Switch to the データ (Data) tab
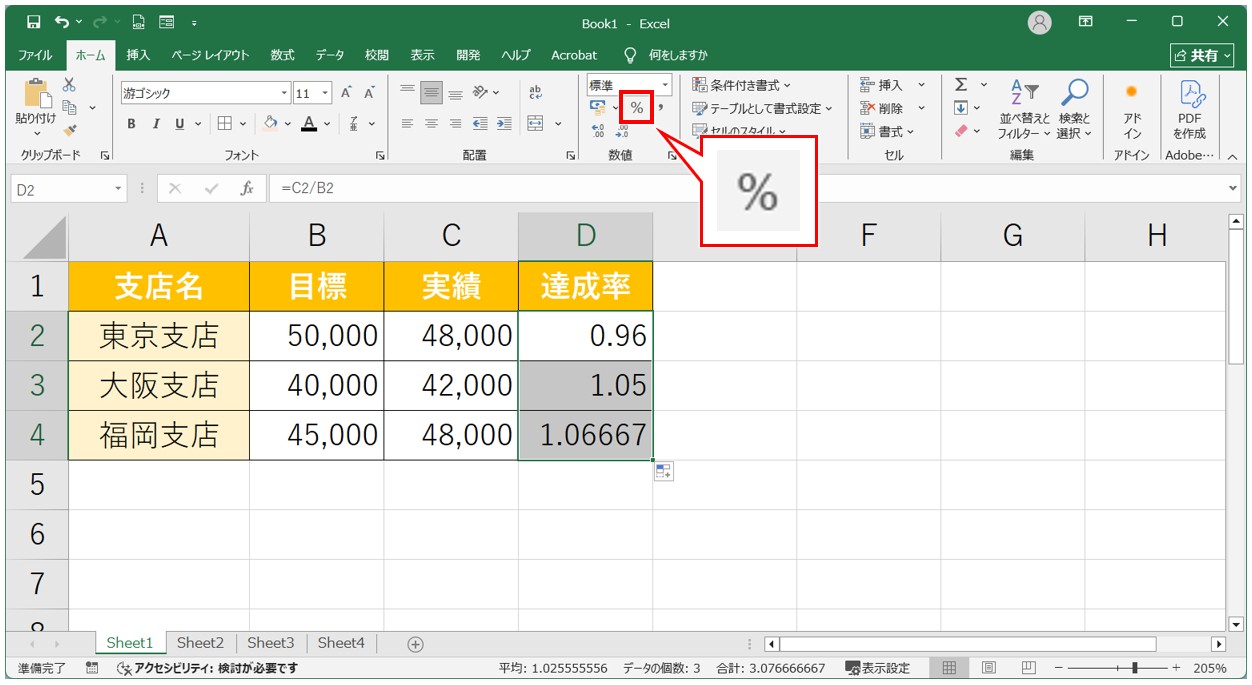 (x=330, y=55)
